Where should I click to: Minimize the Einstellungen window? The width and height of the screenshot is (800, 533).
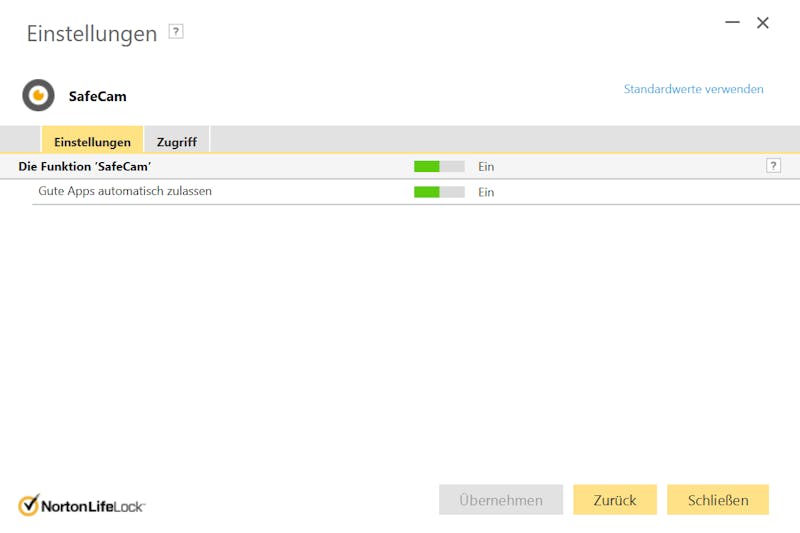[x=732, y=22]
